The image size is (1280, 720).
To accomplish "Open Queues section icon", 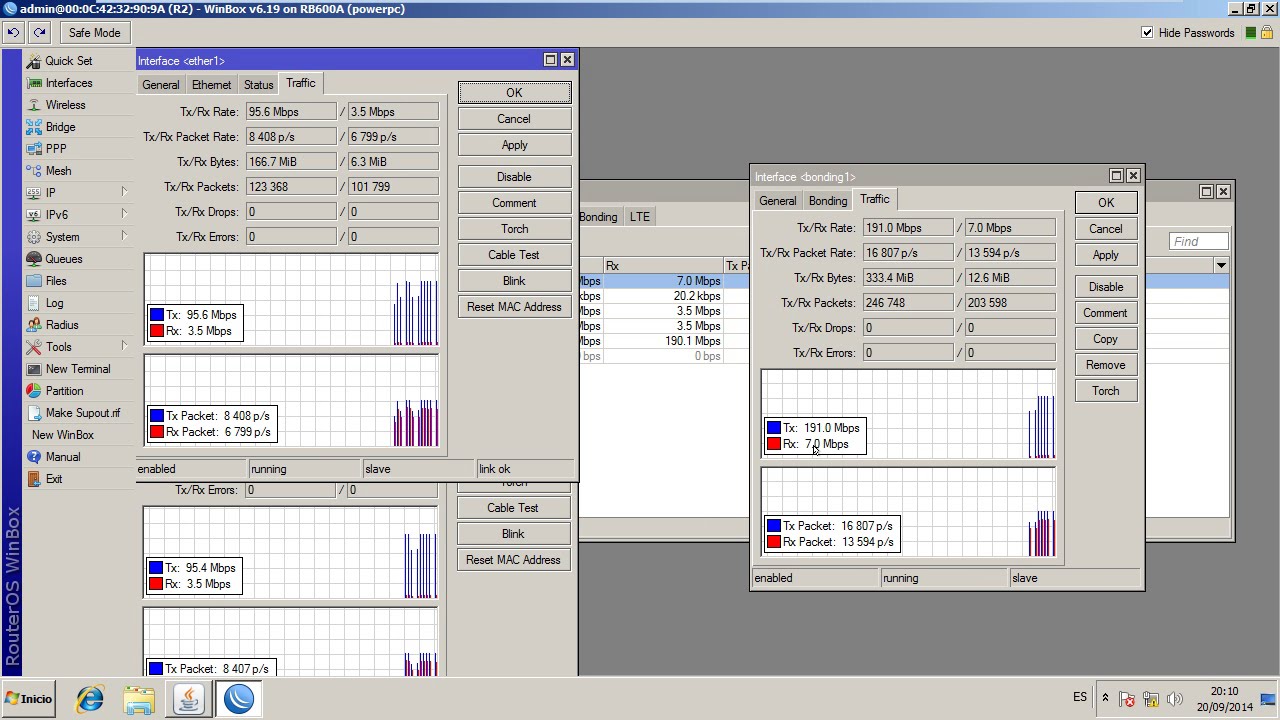I will point(34,259).
